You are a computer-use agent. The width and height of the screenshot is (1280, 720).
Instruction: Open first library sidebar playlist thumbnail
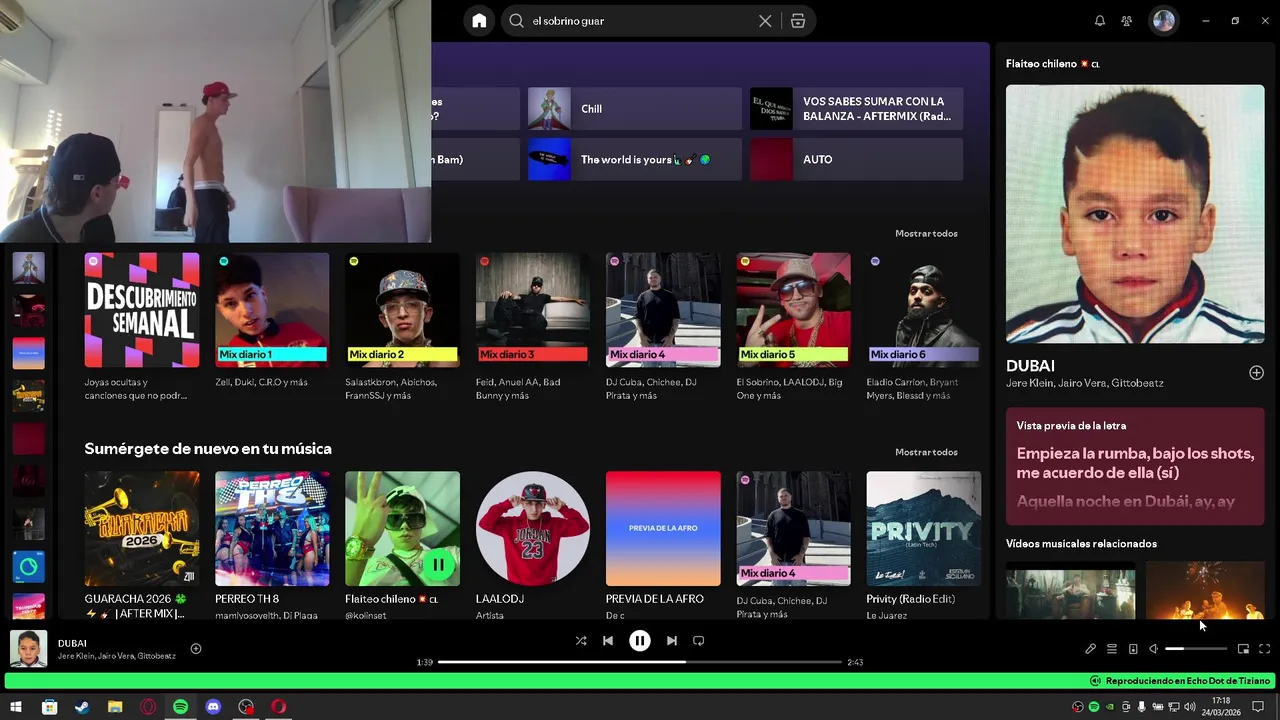tap(28, 268)
